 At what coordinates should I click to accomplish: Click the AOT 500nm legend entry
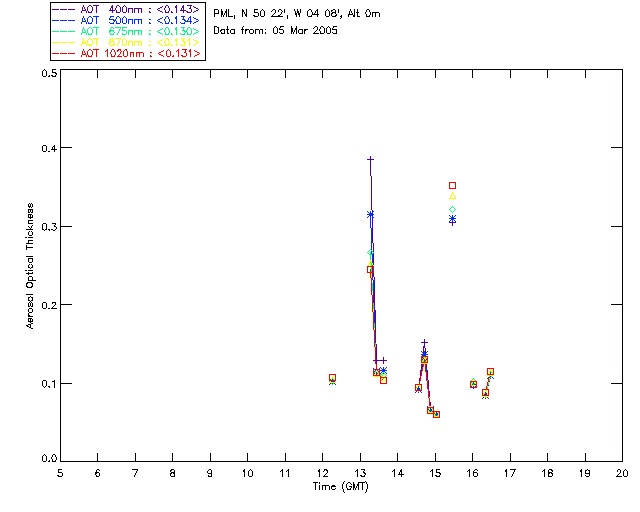tap(126, 20)
